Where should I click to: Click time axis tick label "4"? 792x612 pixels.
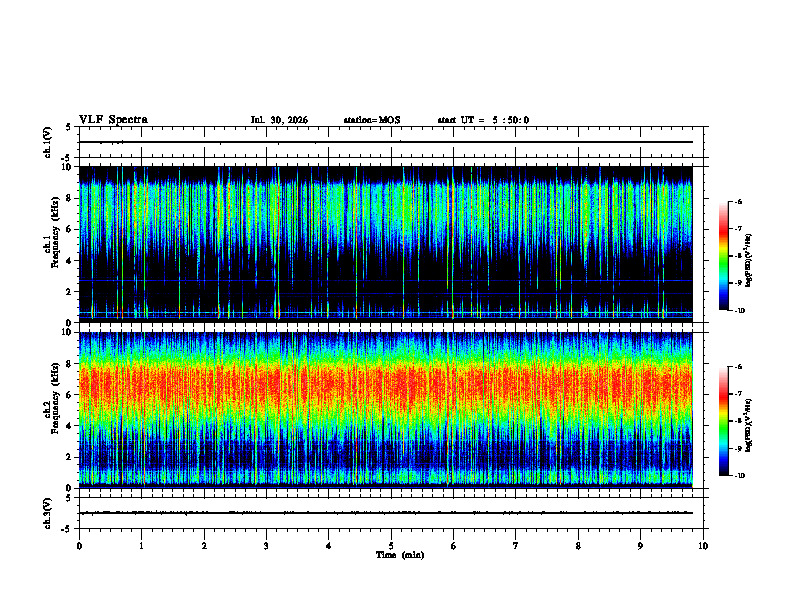tap(329, 546)
